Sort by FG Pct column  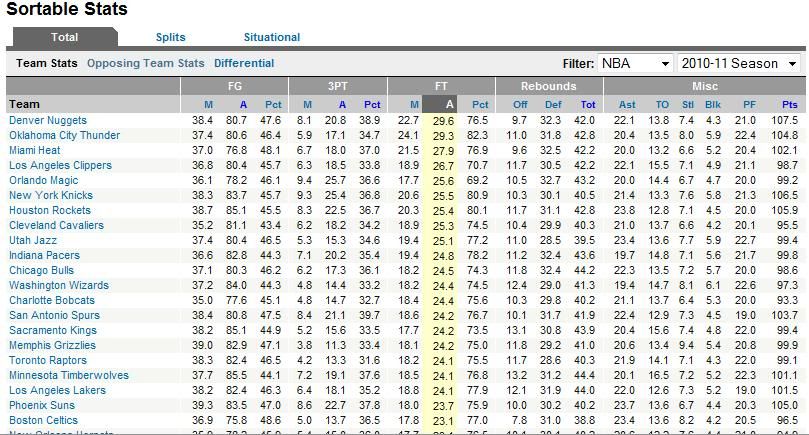(x=273, y=104)
